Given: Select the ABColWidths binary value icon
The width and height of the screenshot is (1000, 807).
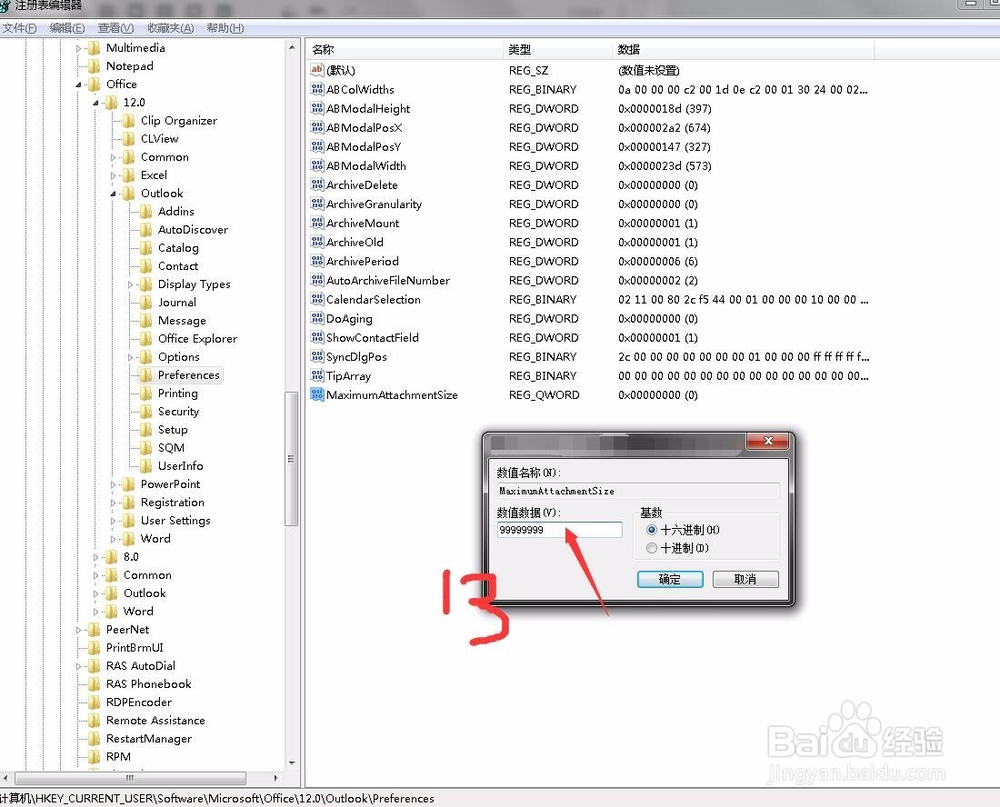Looking at the screenshot, I should click(x=318, y=90).
